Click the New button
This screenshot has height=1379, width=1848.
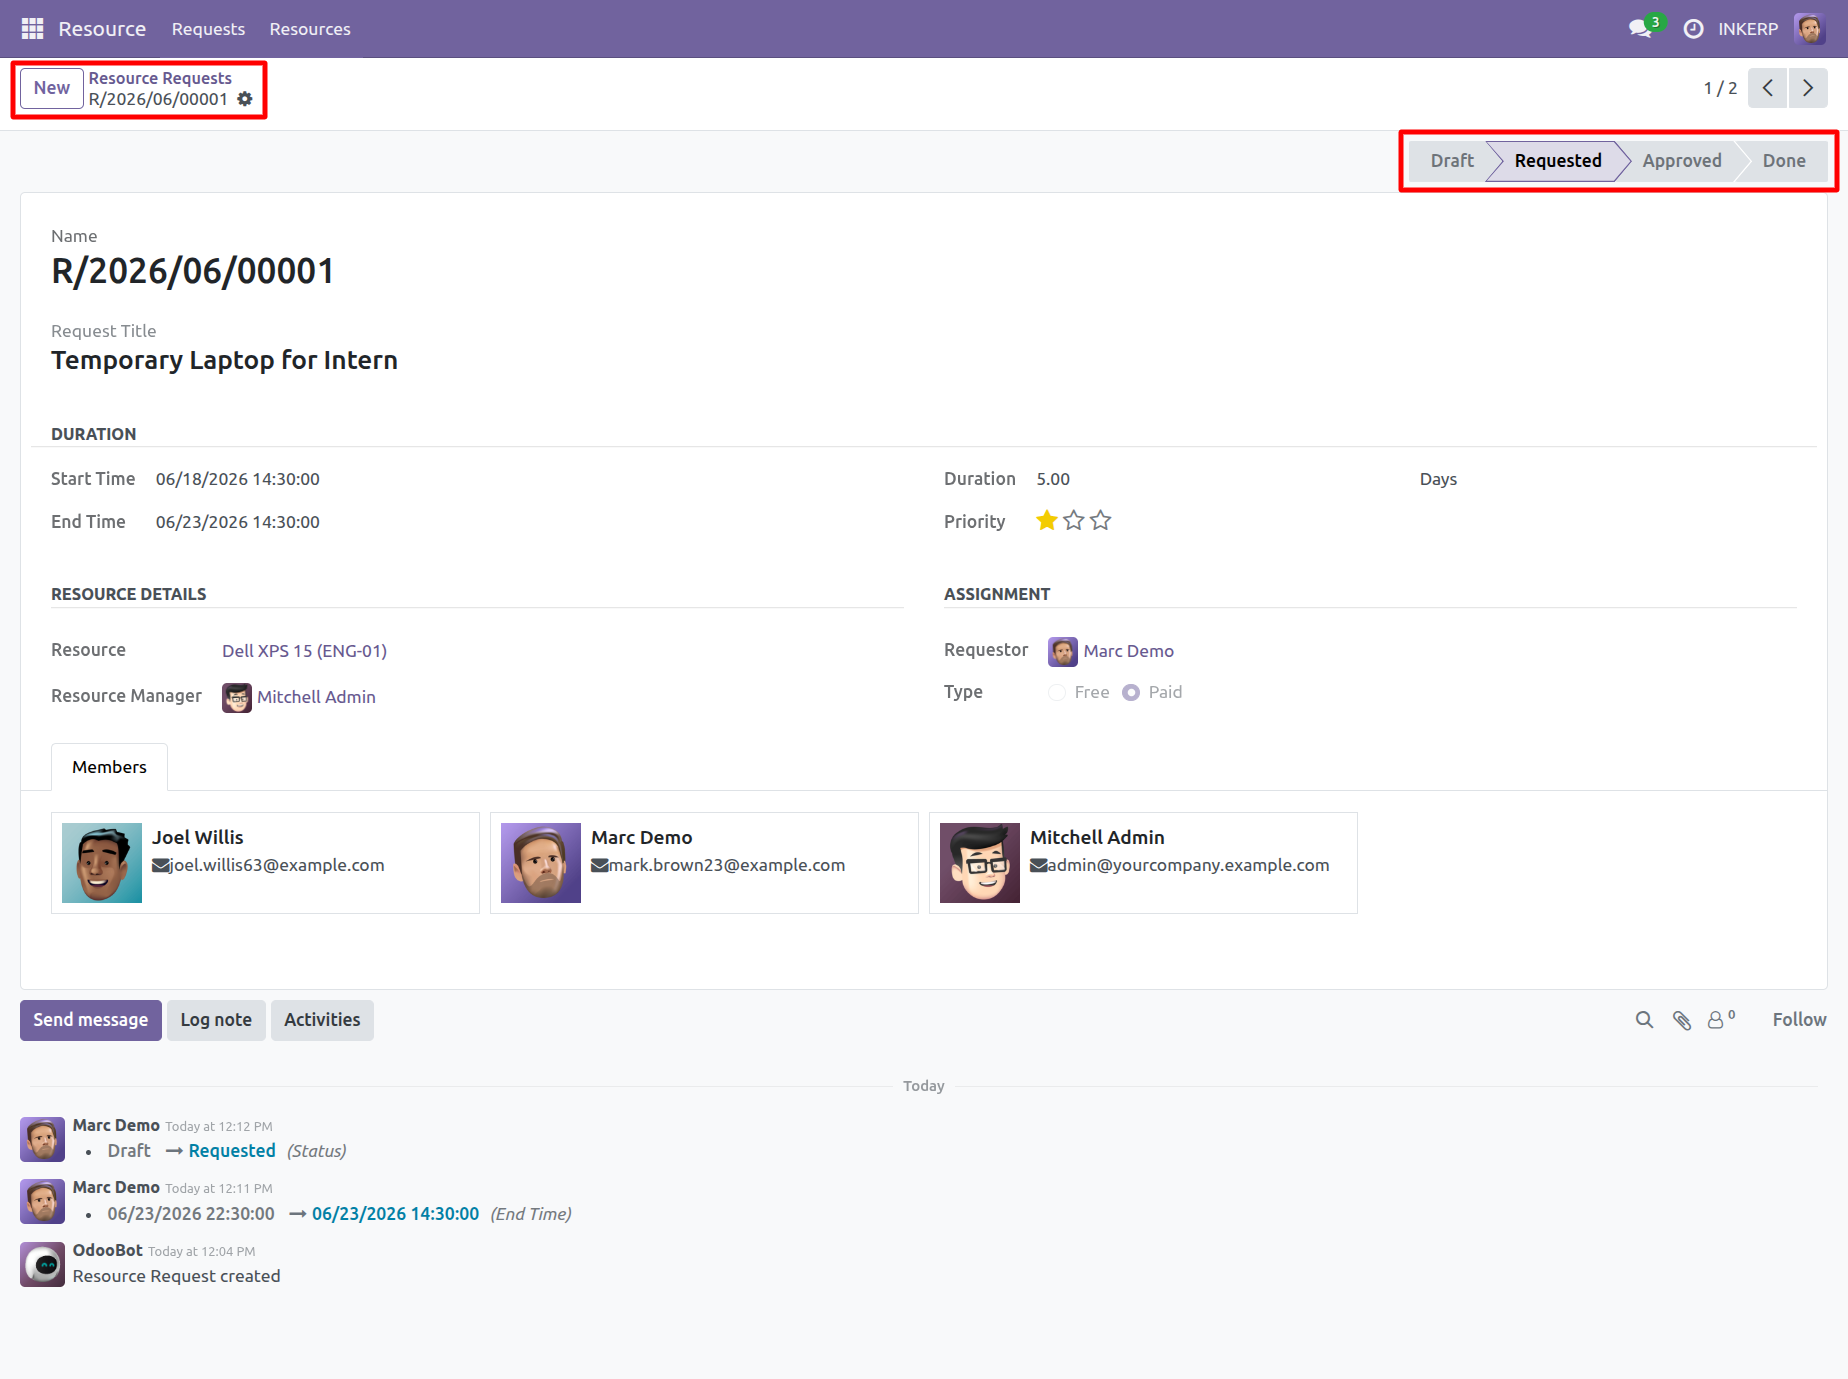(52, 88)
